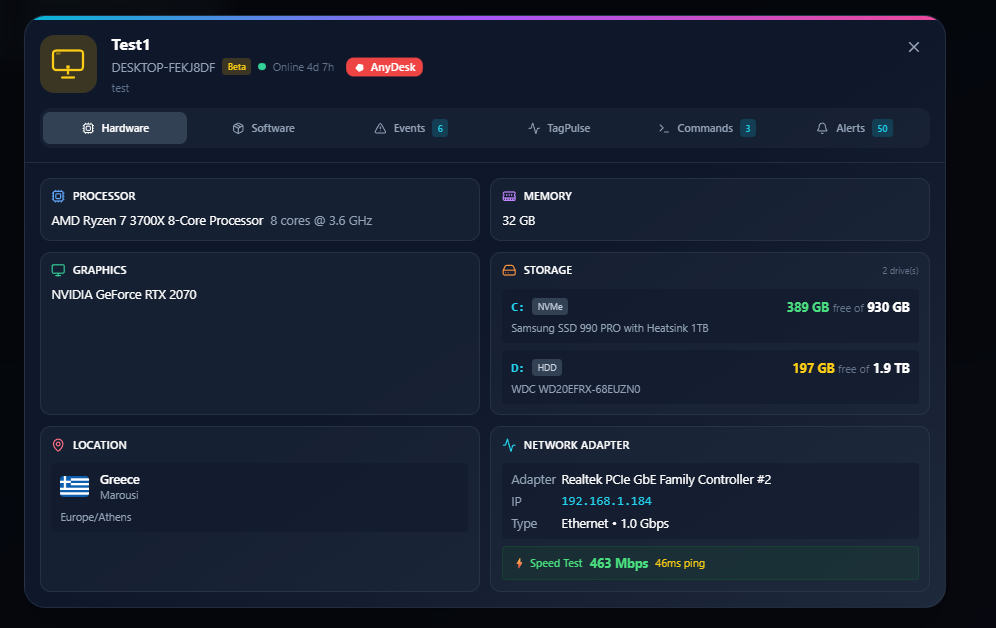The image size is (996, 628).
Task: Click the location pin icon
Action: pos(58,445)
